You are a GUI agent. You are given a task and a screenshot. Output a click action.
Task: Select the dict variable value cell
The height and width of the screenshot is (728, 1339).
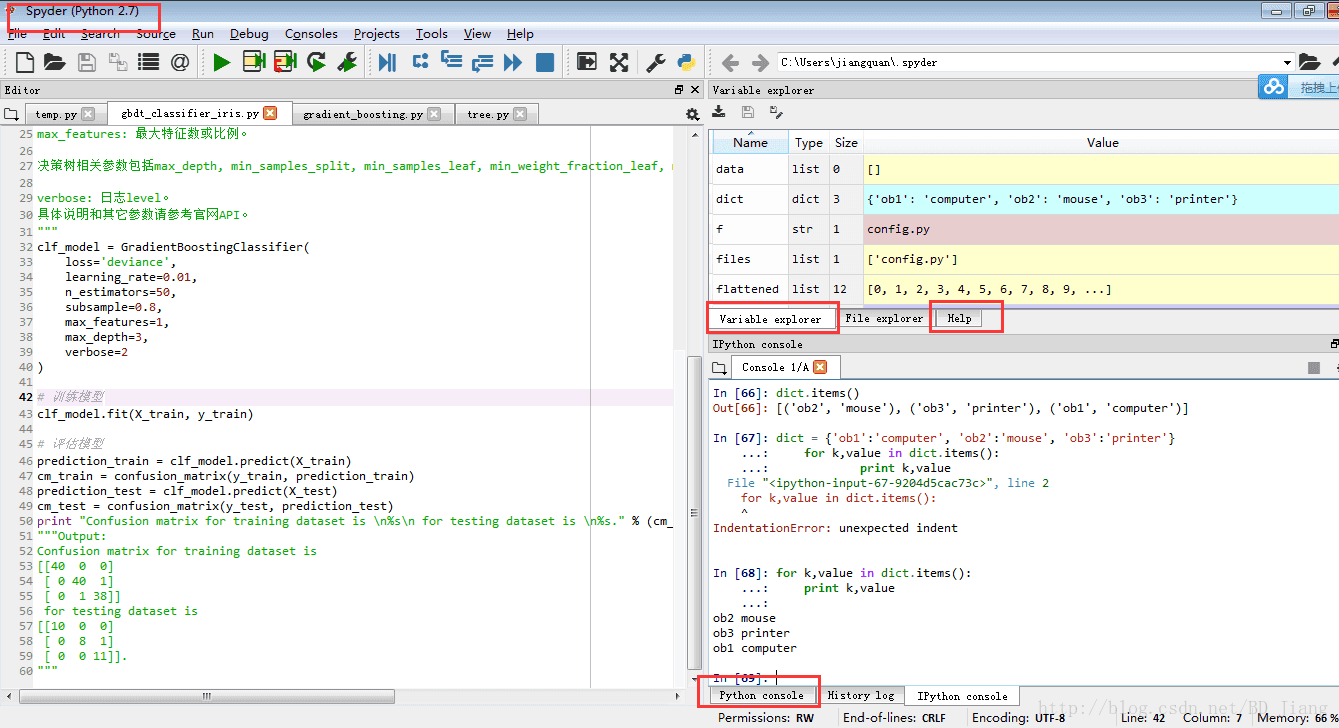pyautogui.click(x=1100, y=199)
